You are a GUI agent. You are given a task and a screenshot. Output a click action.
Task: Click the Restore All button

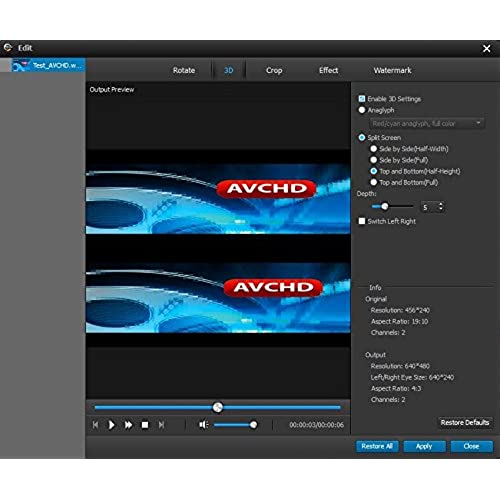377,446
